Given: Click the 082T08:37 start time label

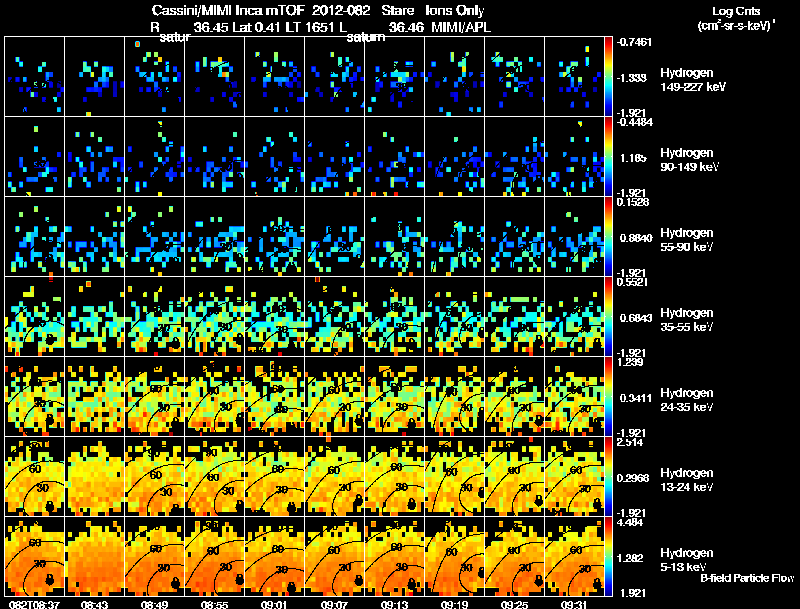Looking at the screenshot, I should [x=34, y=604].
